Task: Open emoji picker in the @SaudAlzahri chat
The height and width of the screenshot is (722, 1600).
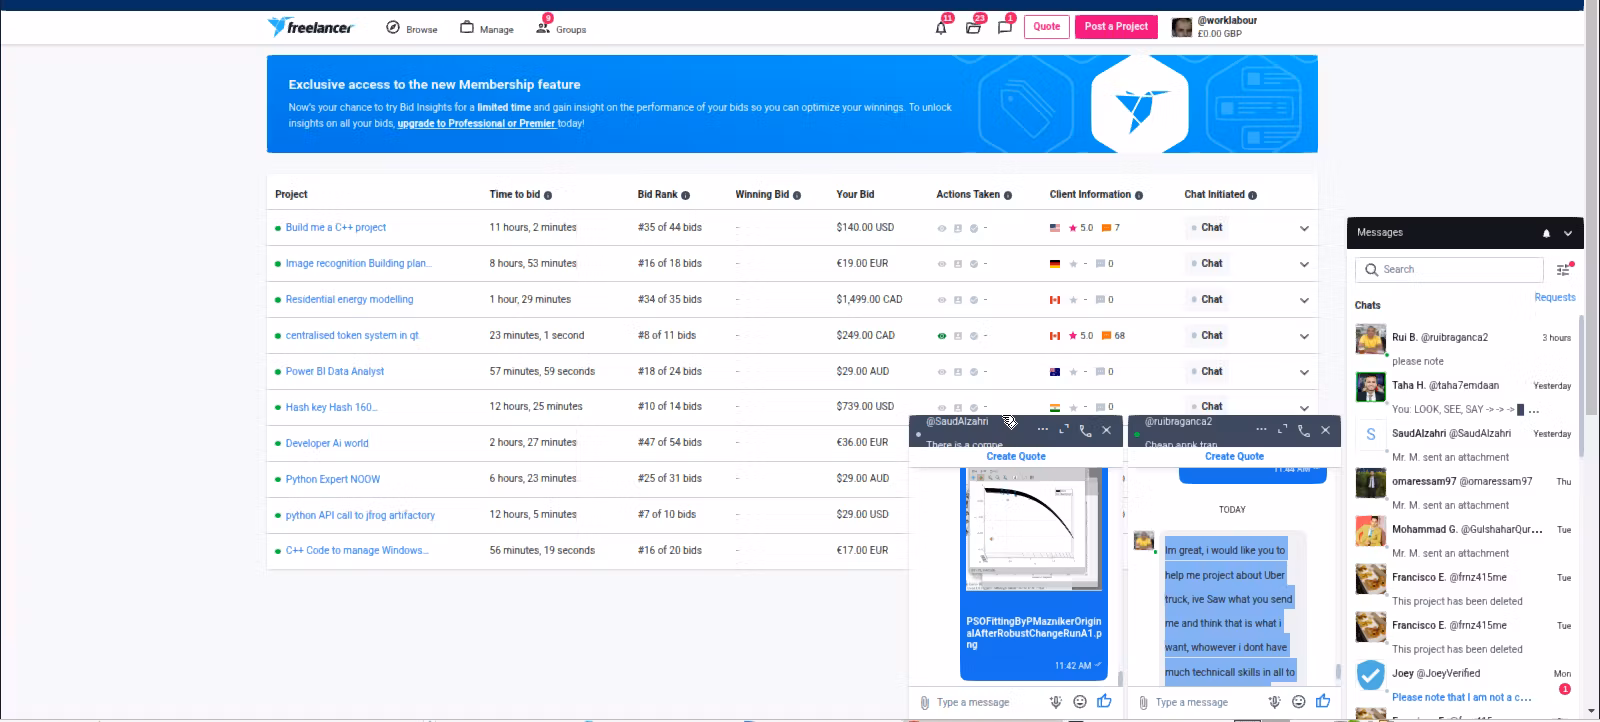Action: click(x=1079, y=702)
